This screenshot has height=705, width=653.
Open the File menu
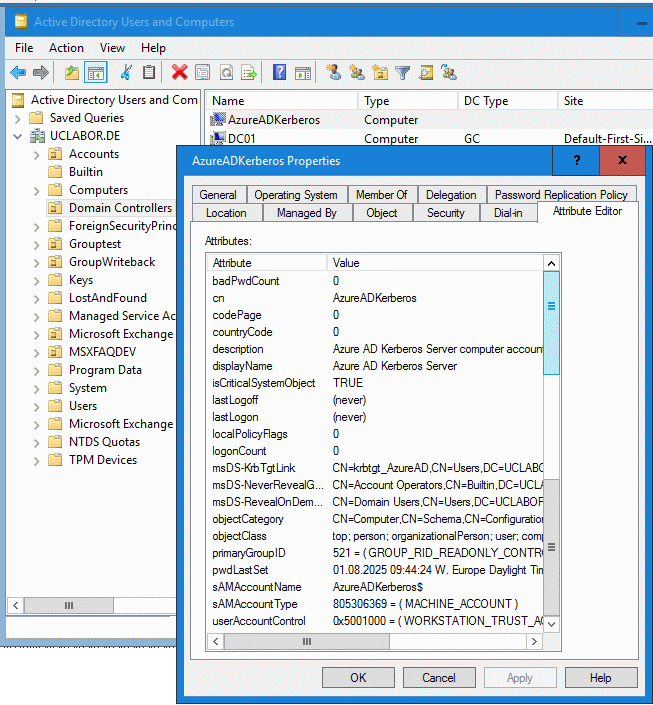(24, 48)
